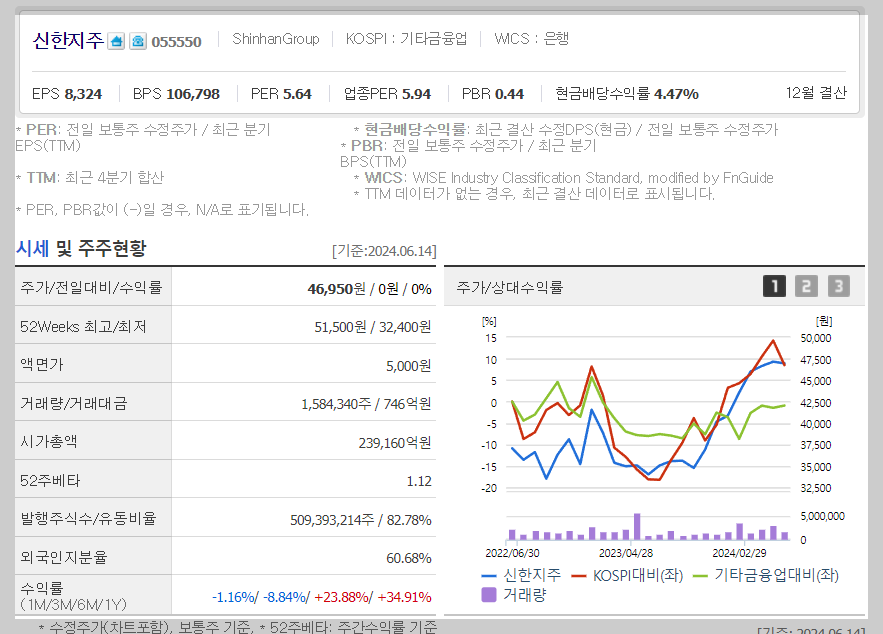Click 12월 결산 label

point(816,93)
